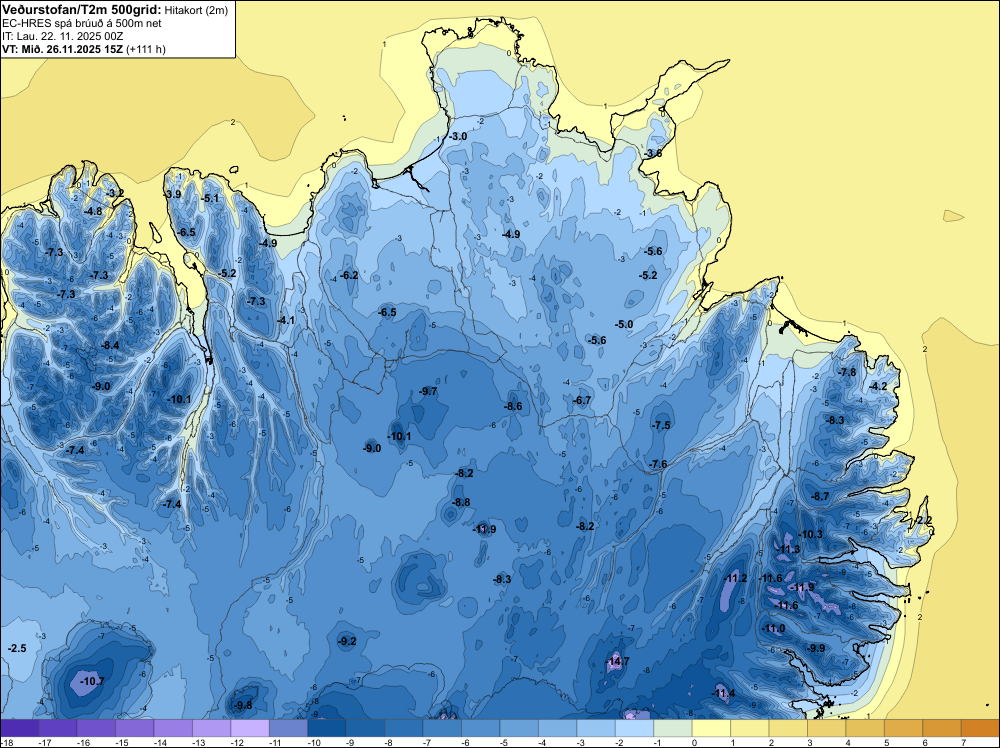Choose the legend swatch labeled 3
The image size is (1000, 748).
tap(827, 728)
